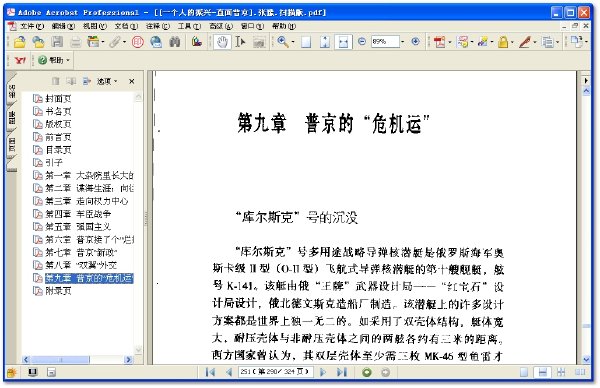Select the 封面页 bookmark
The image size is (600, 388).
(x=58, y=98)
